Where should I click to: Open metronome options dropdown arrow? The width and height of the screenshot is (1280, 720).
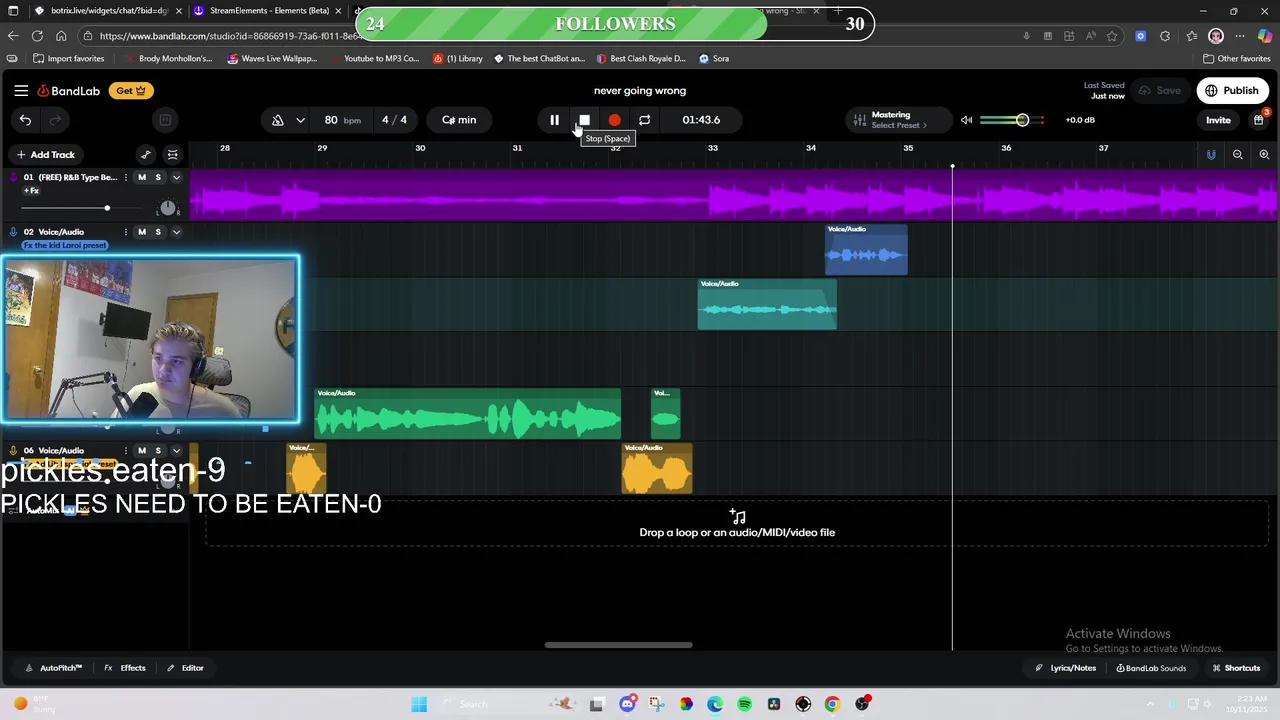click(x=300, y=120)
